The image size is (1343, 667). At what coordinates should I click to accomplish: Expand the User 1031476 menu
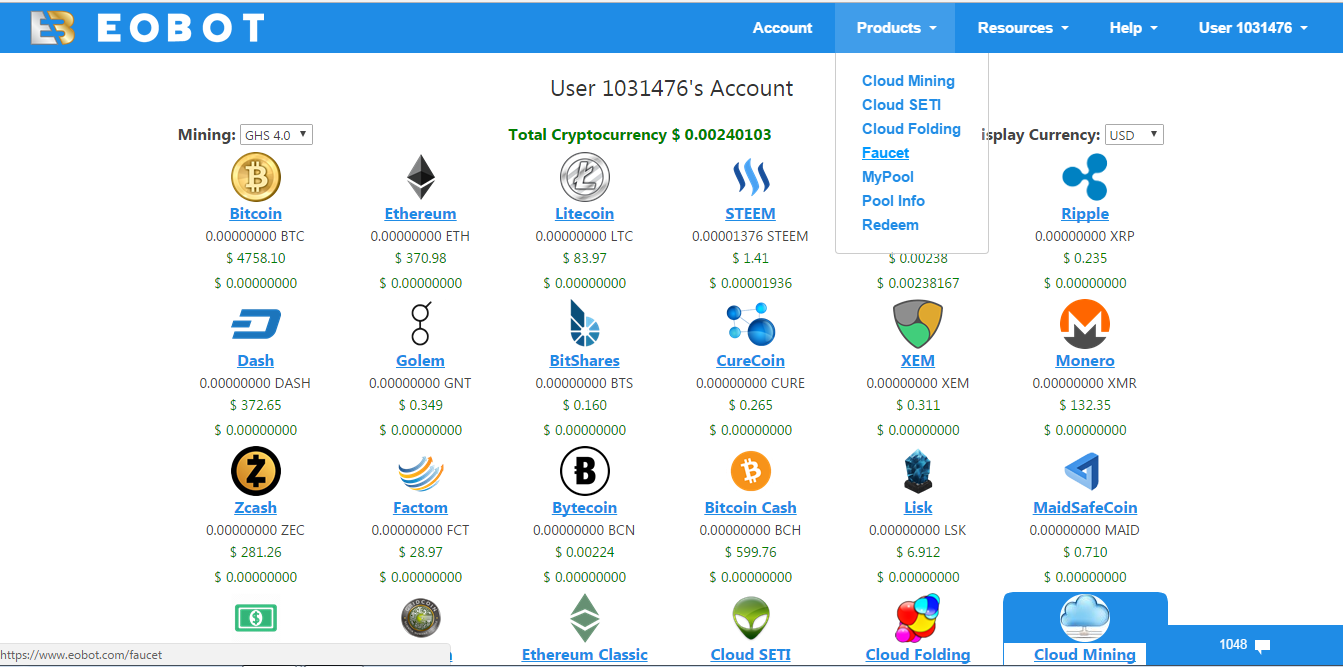point(1253,28)
